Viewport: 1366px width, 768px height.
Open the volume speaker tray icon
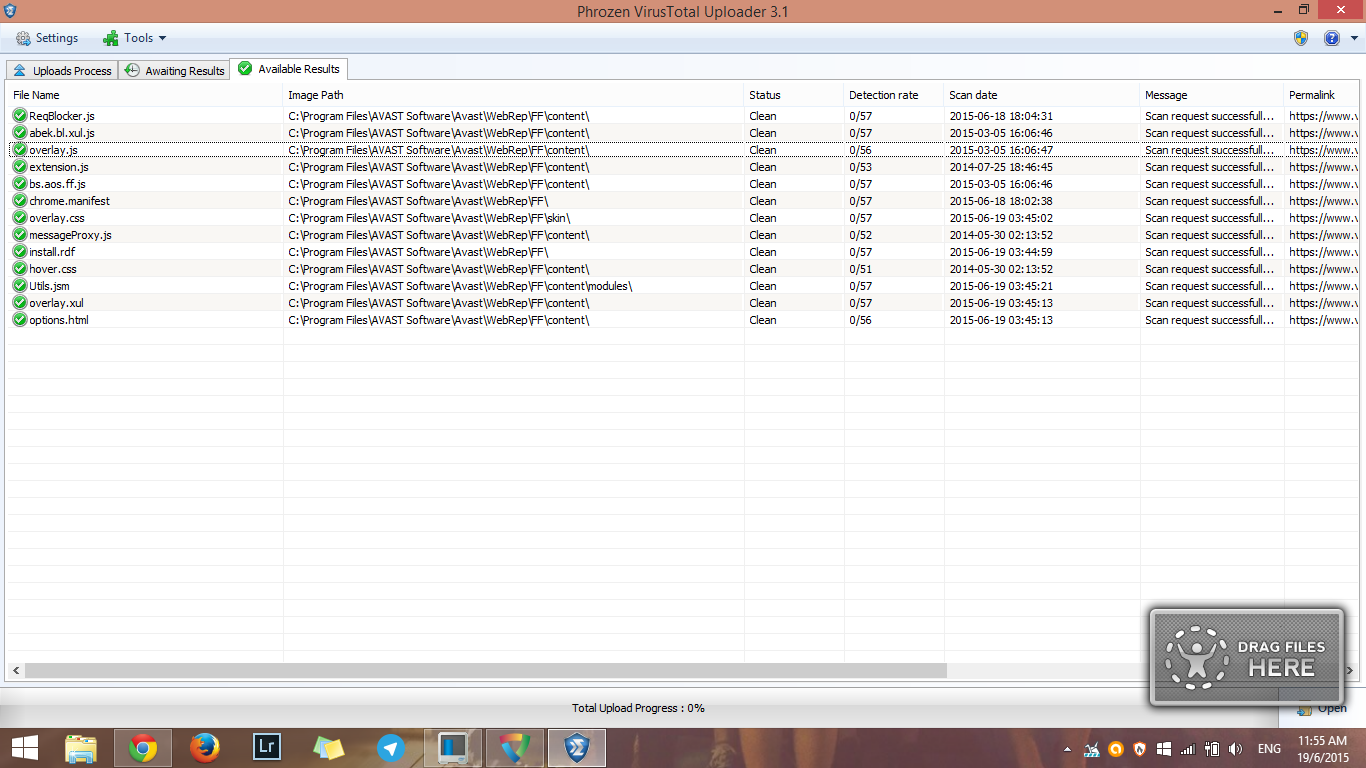(1236, 749)
